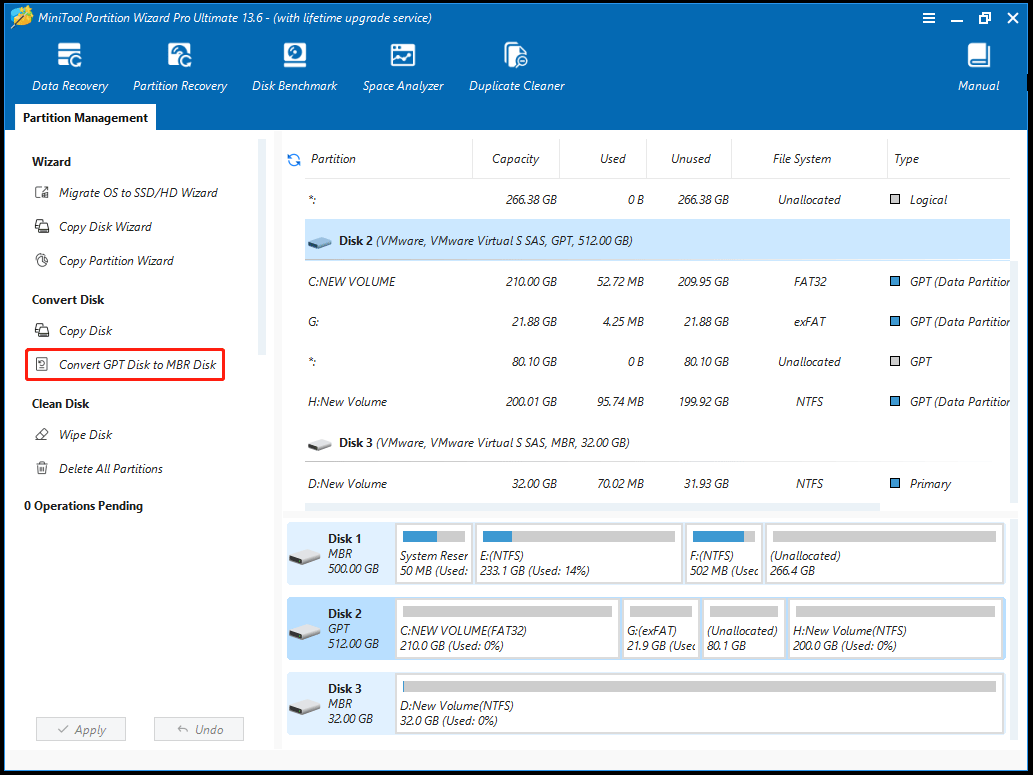Image resolution: width=1033 pixels, height=775 pixels.
Task: Click the Migrate OS to SSD/HD Wizard icon
Action: tap(42, 192)
